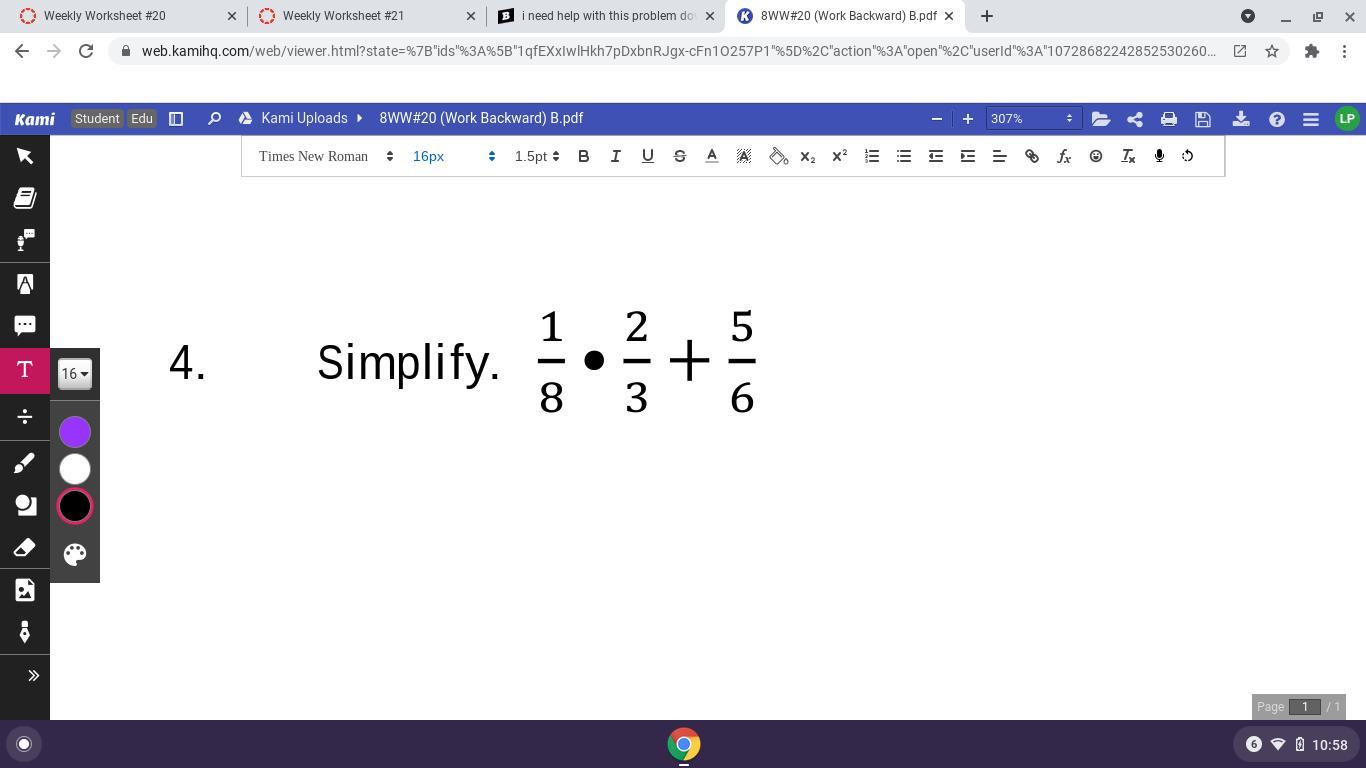The image size is (1366, 768).
Task: Select the insert media tool
Action: pos(25,590)
